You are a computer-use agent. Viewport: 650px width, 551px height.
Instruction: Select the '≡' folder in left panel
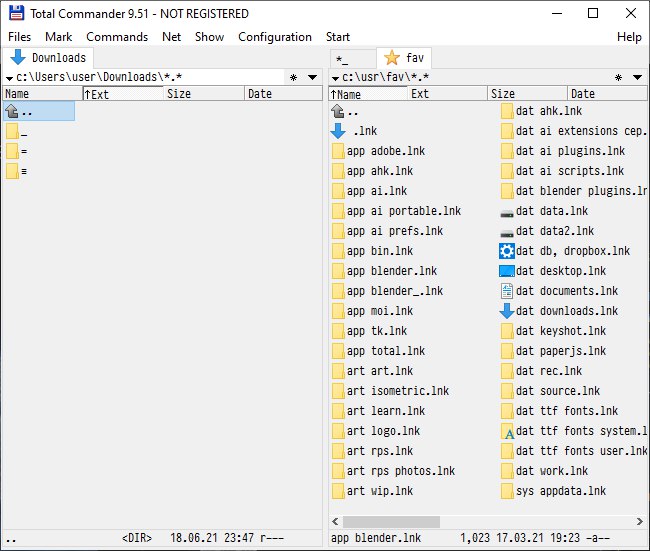point(17,171)
